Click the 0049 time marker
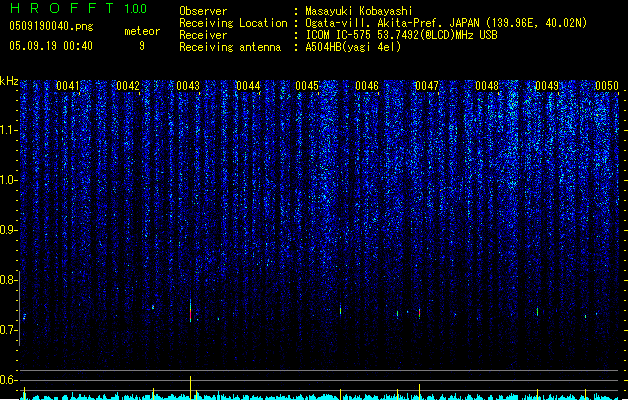 (x=547, y=86)
